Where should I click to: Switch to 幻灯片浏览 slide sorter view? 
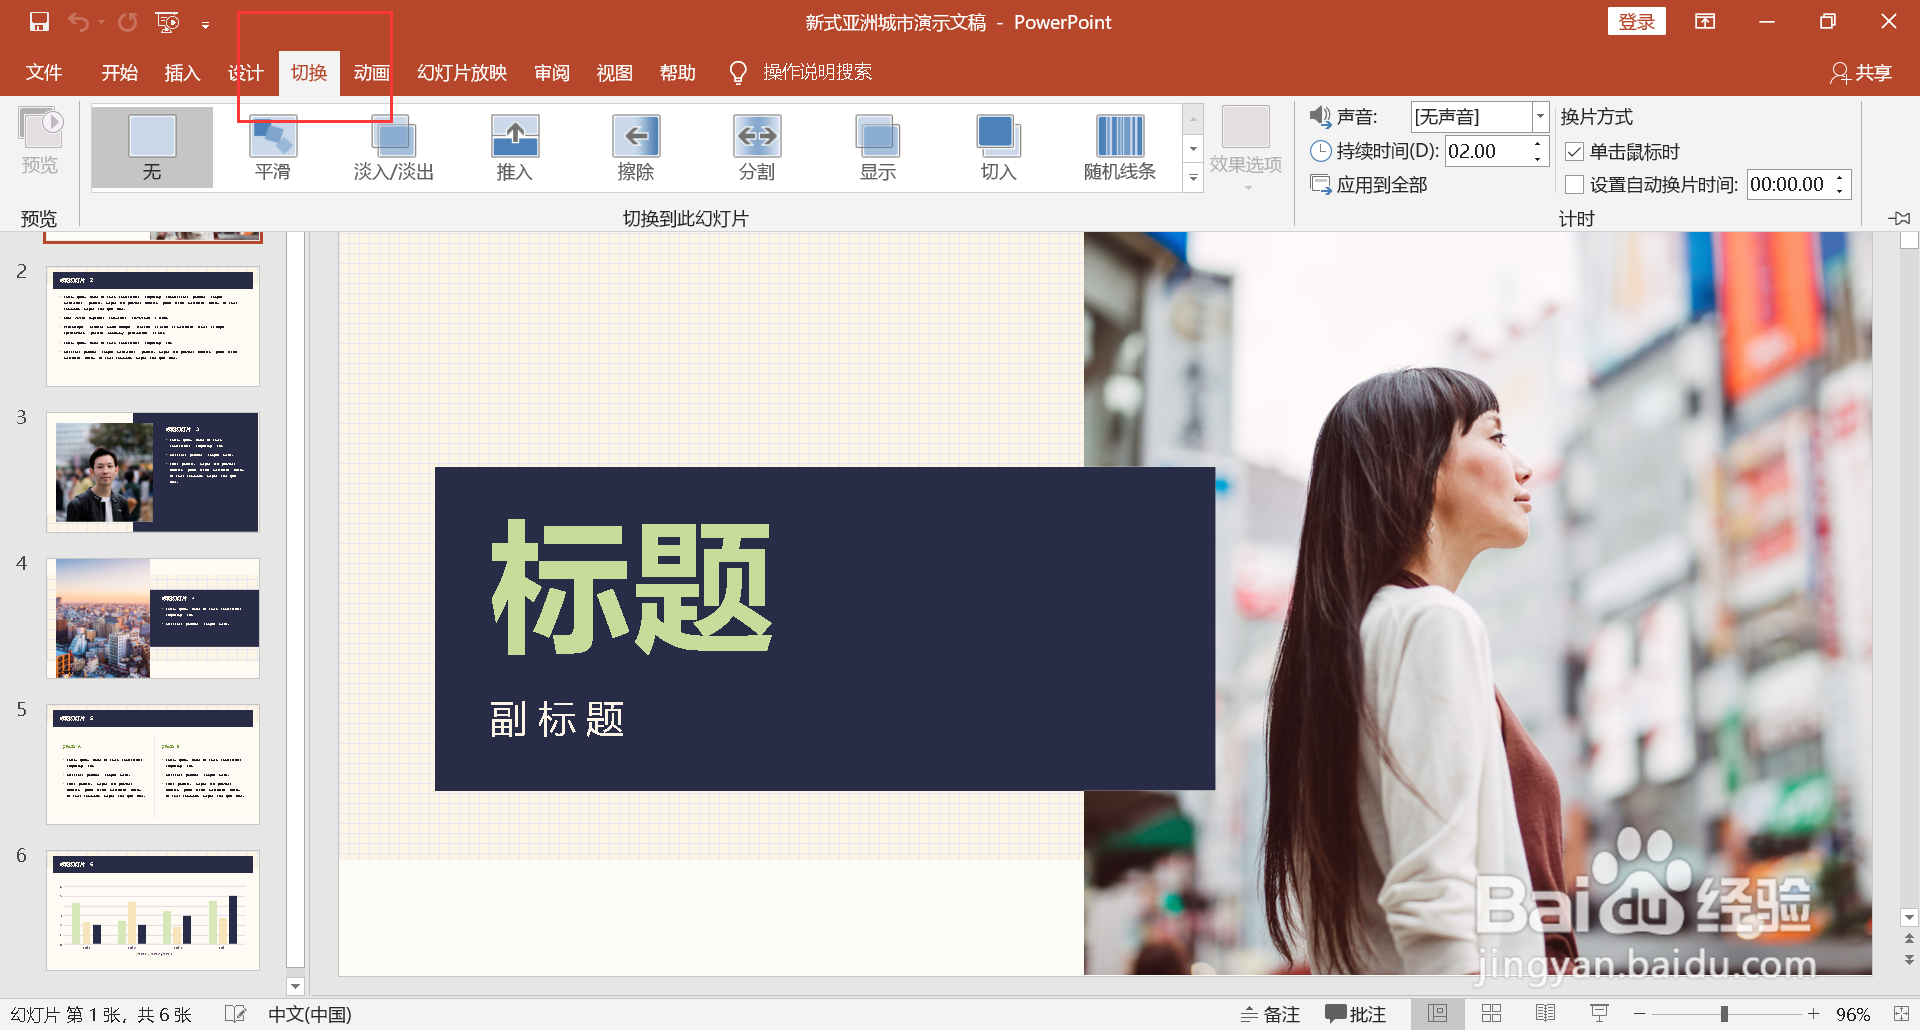[x=1491, y=1012]
